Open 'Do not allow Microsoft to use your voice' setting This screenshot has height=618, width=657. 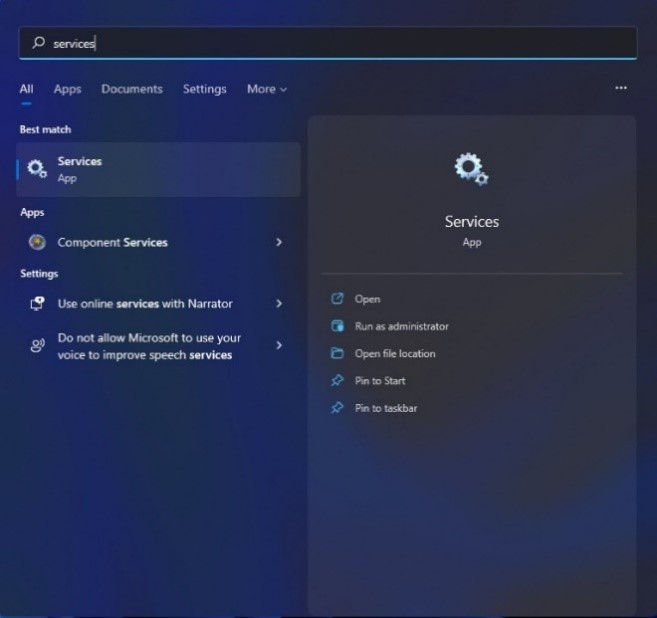point(158,346)
